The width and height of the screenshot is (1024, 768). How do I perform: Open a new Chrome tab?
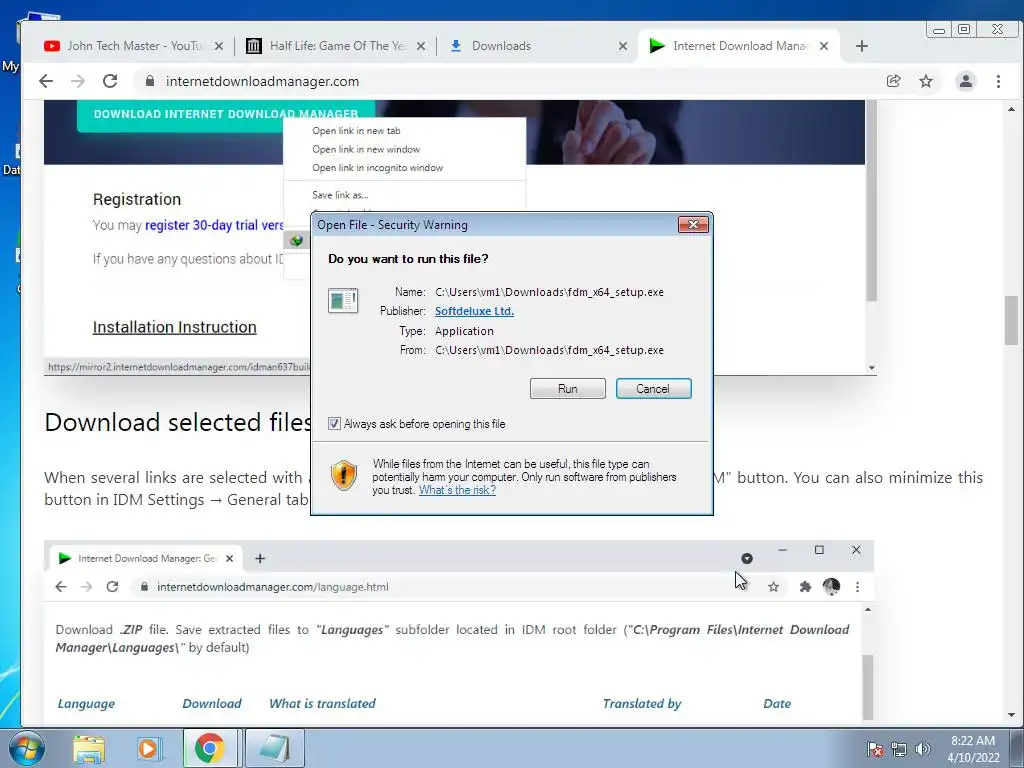tap(861, 46)
